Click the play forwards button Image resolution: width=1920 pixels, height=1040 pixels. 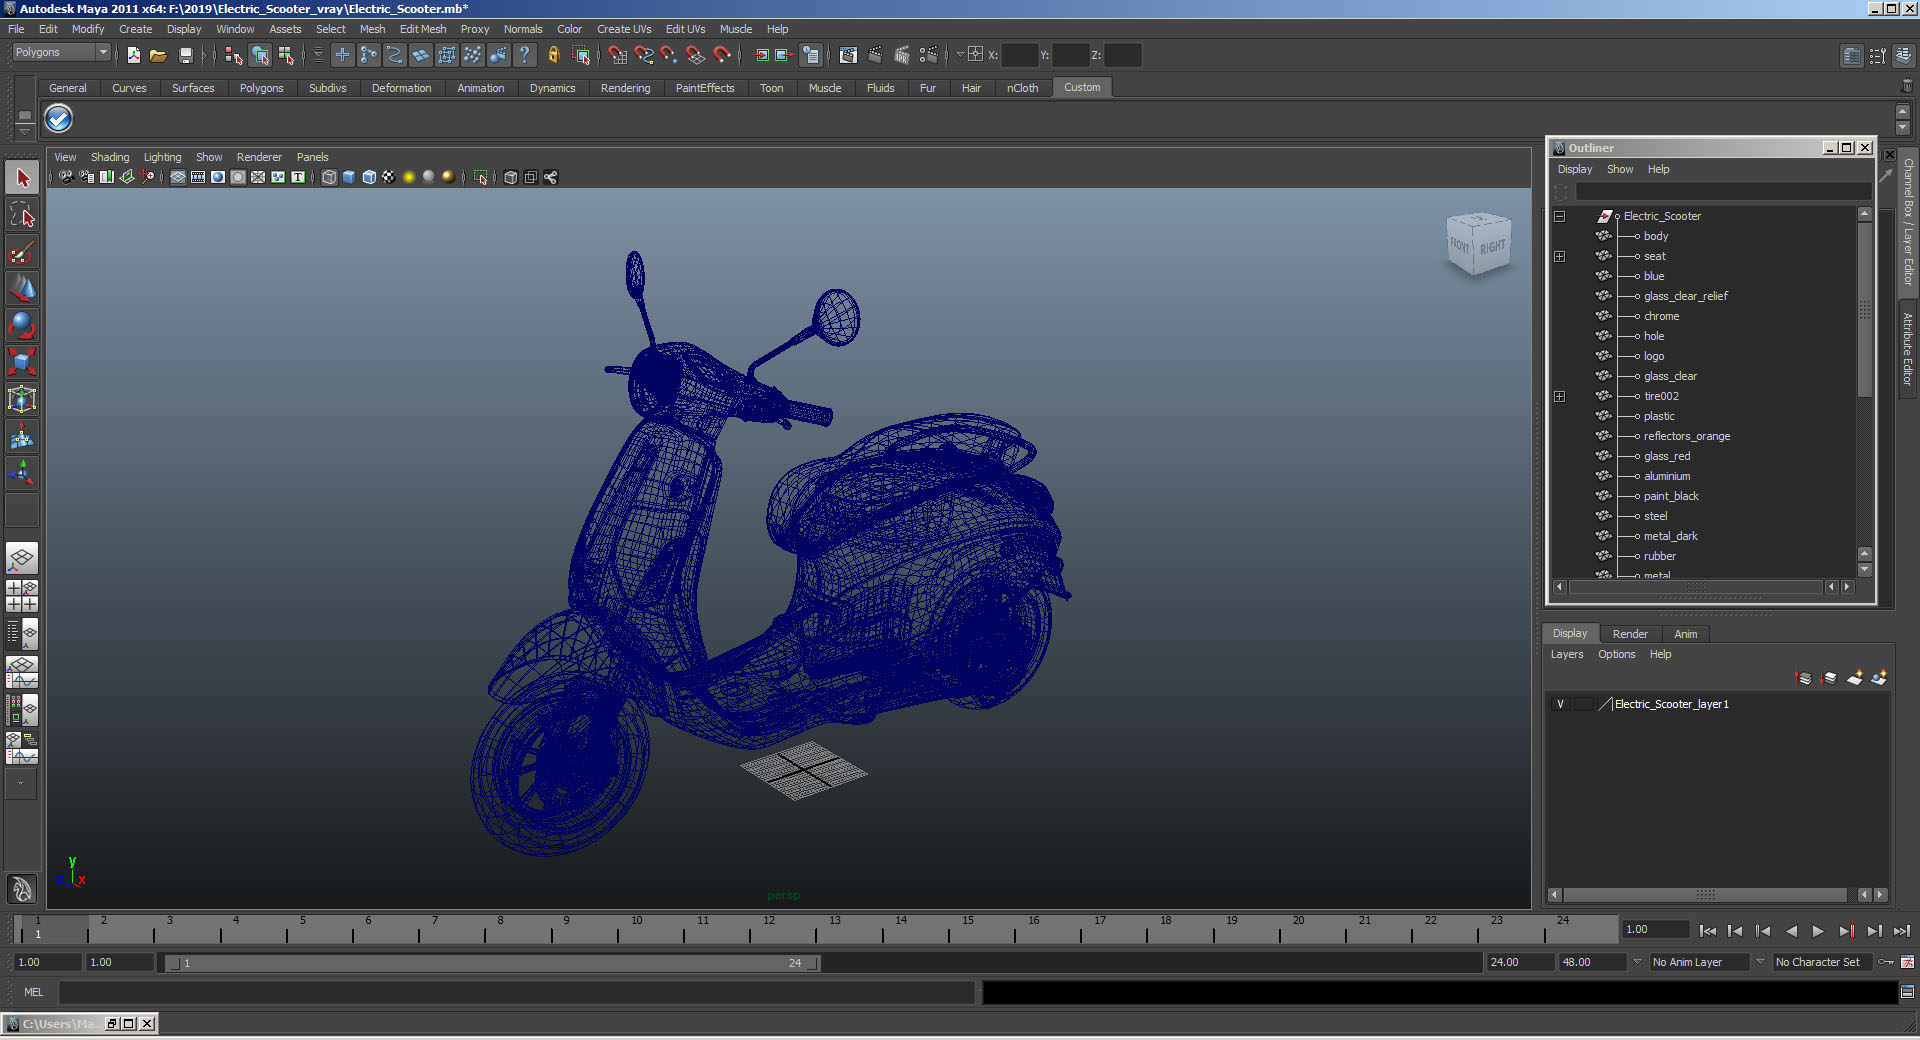point(1818,931)
